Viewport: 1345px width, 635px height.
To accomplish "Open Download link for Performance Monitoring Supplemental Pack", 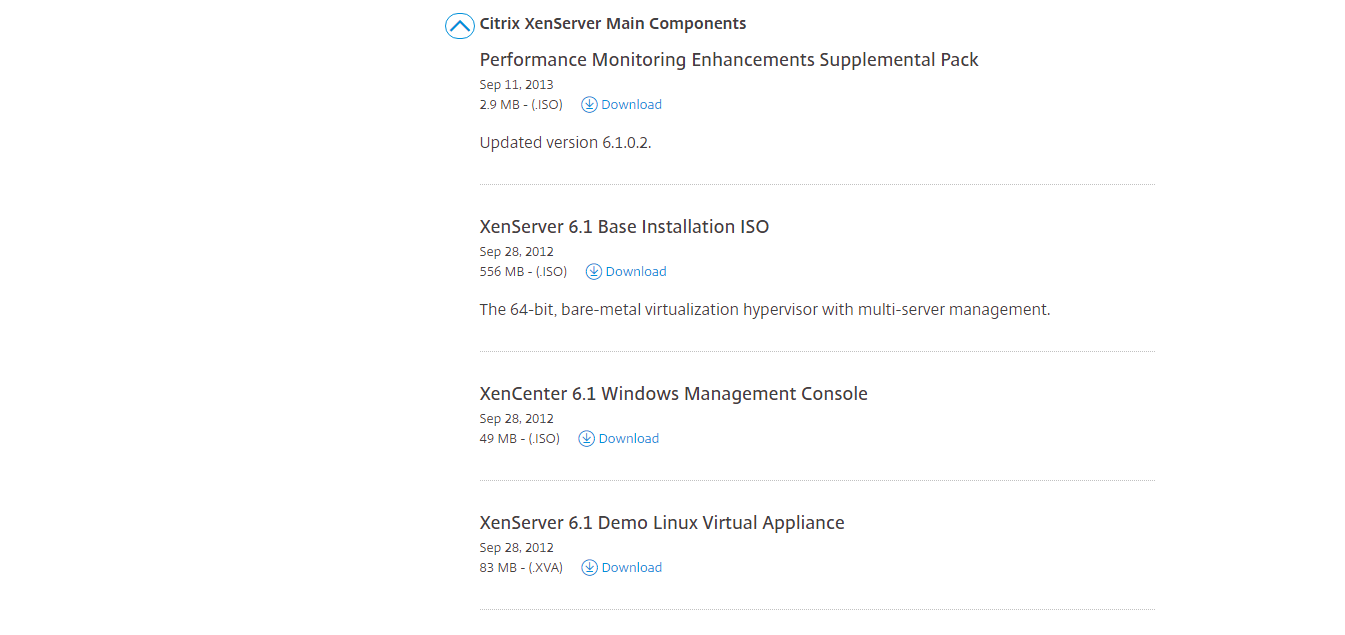I will coord(631,105).
